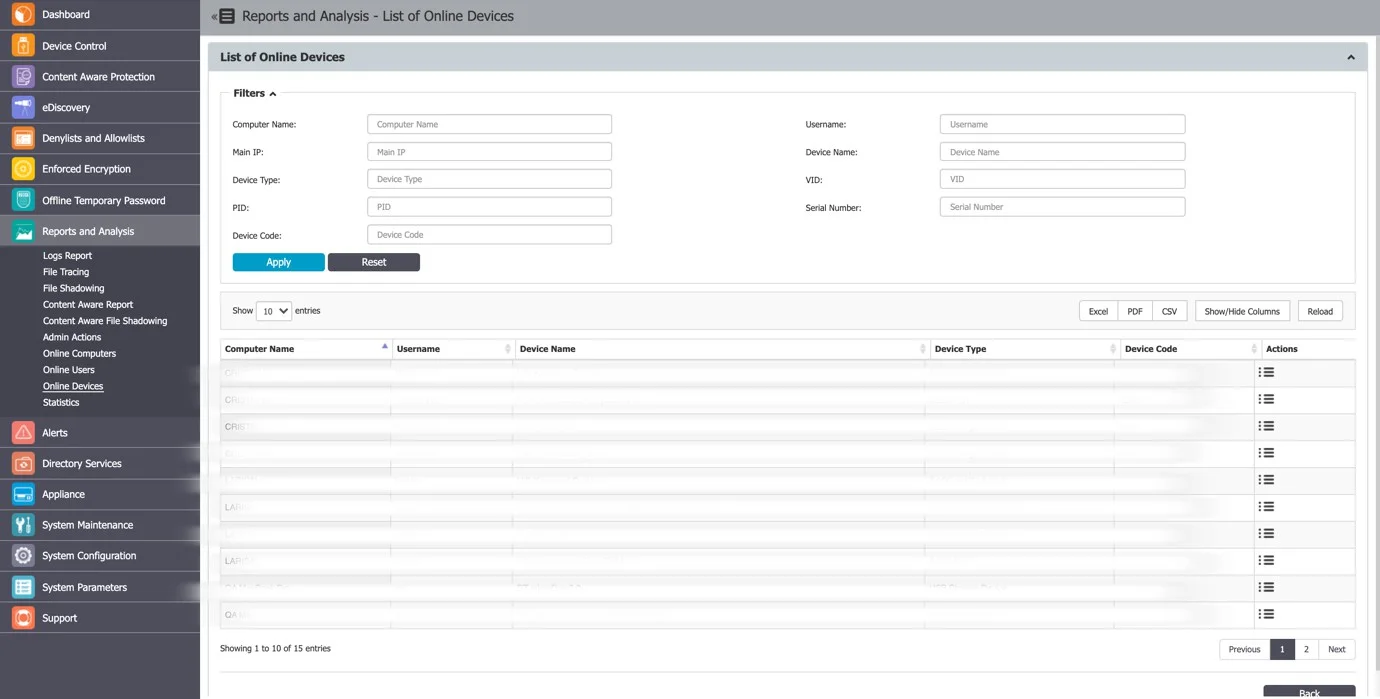
Task: Open the Enforced Encryption icon
Action: click(23, 169)
